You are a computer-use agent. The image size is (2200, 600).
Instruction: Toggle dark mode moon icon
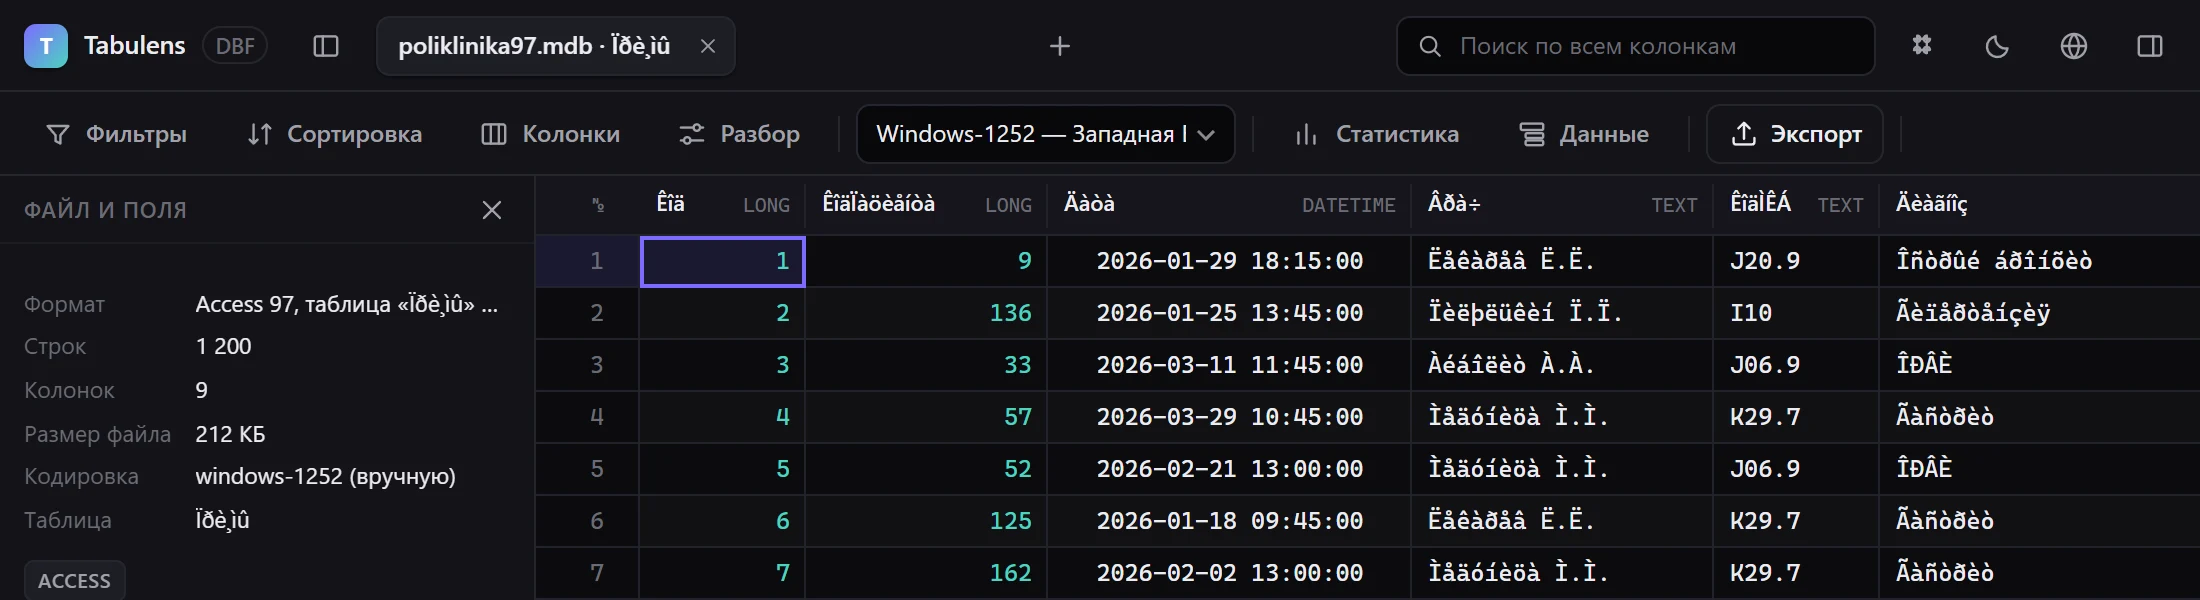point(1998,46)
